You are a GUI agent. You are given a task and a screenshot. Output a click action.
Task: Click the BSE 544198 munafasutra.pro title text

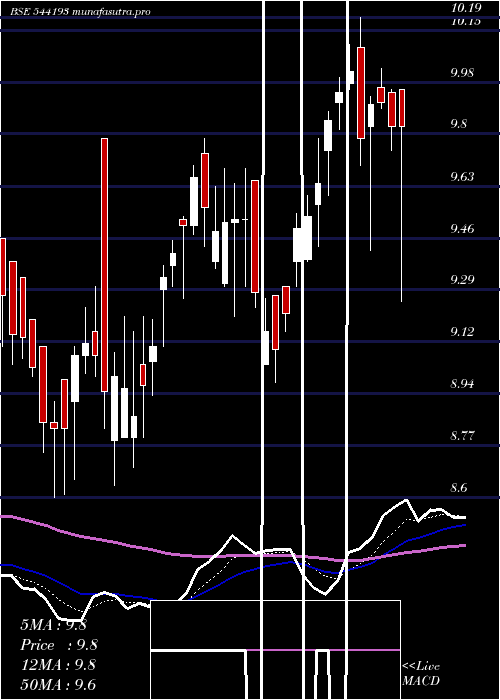click(x=80, y=11)
